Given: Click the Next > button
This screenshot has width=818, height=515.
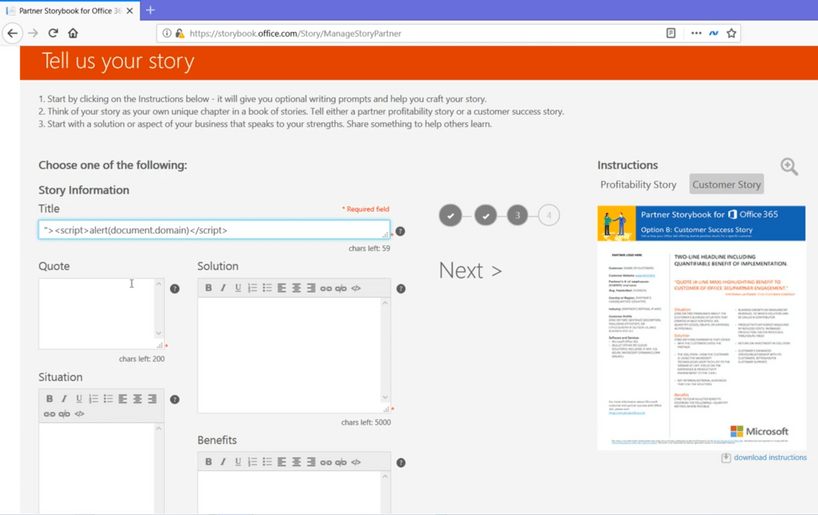Looking at the screenshot, I should point(470,271).
